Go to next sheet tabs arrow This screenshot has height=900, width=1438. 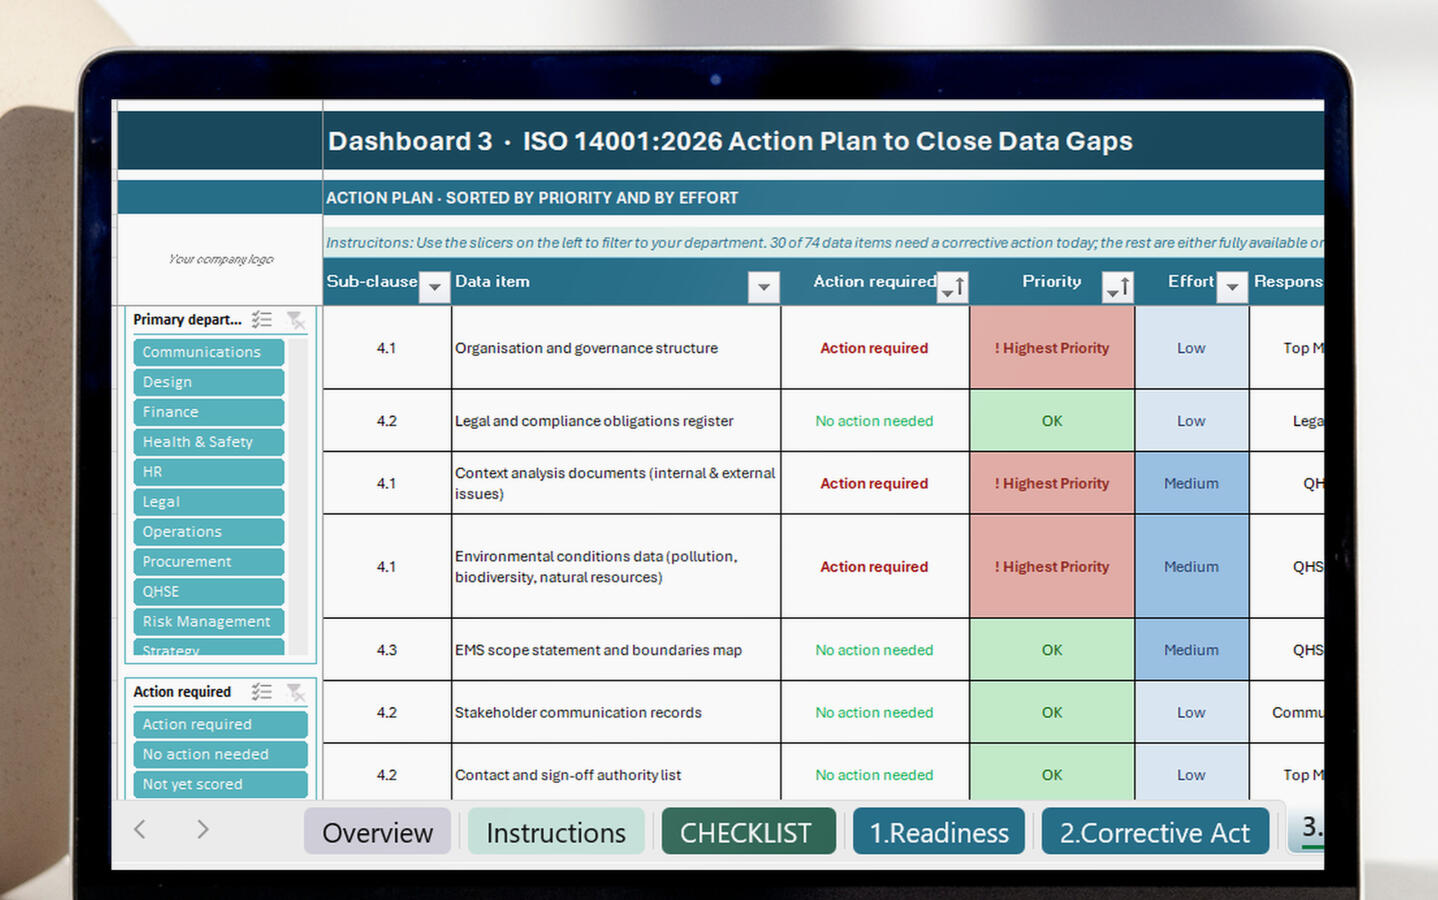tap(202, 829)
